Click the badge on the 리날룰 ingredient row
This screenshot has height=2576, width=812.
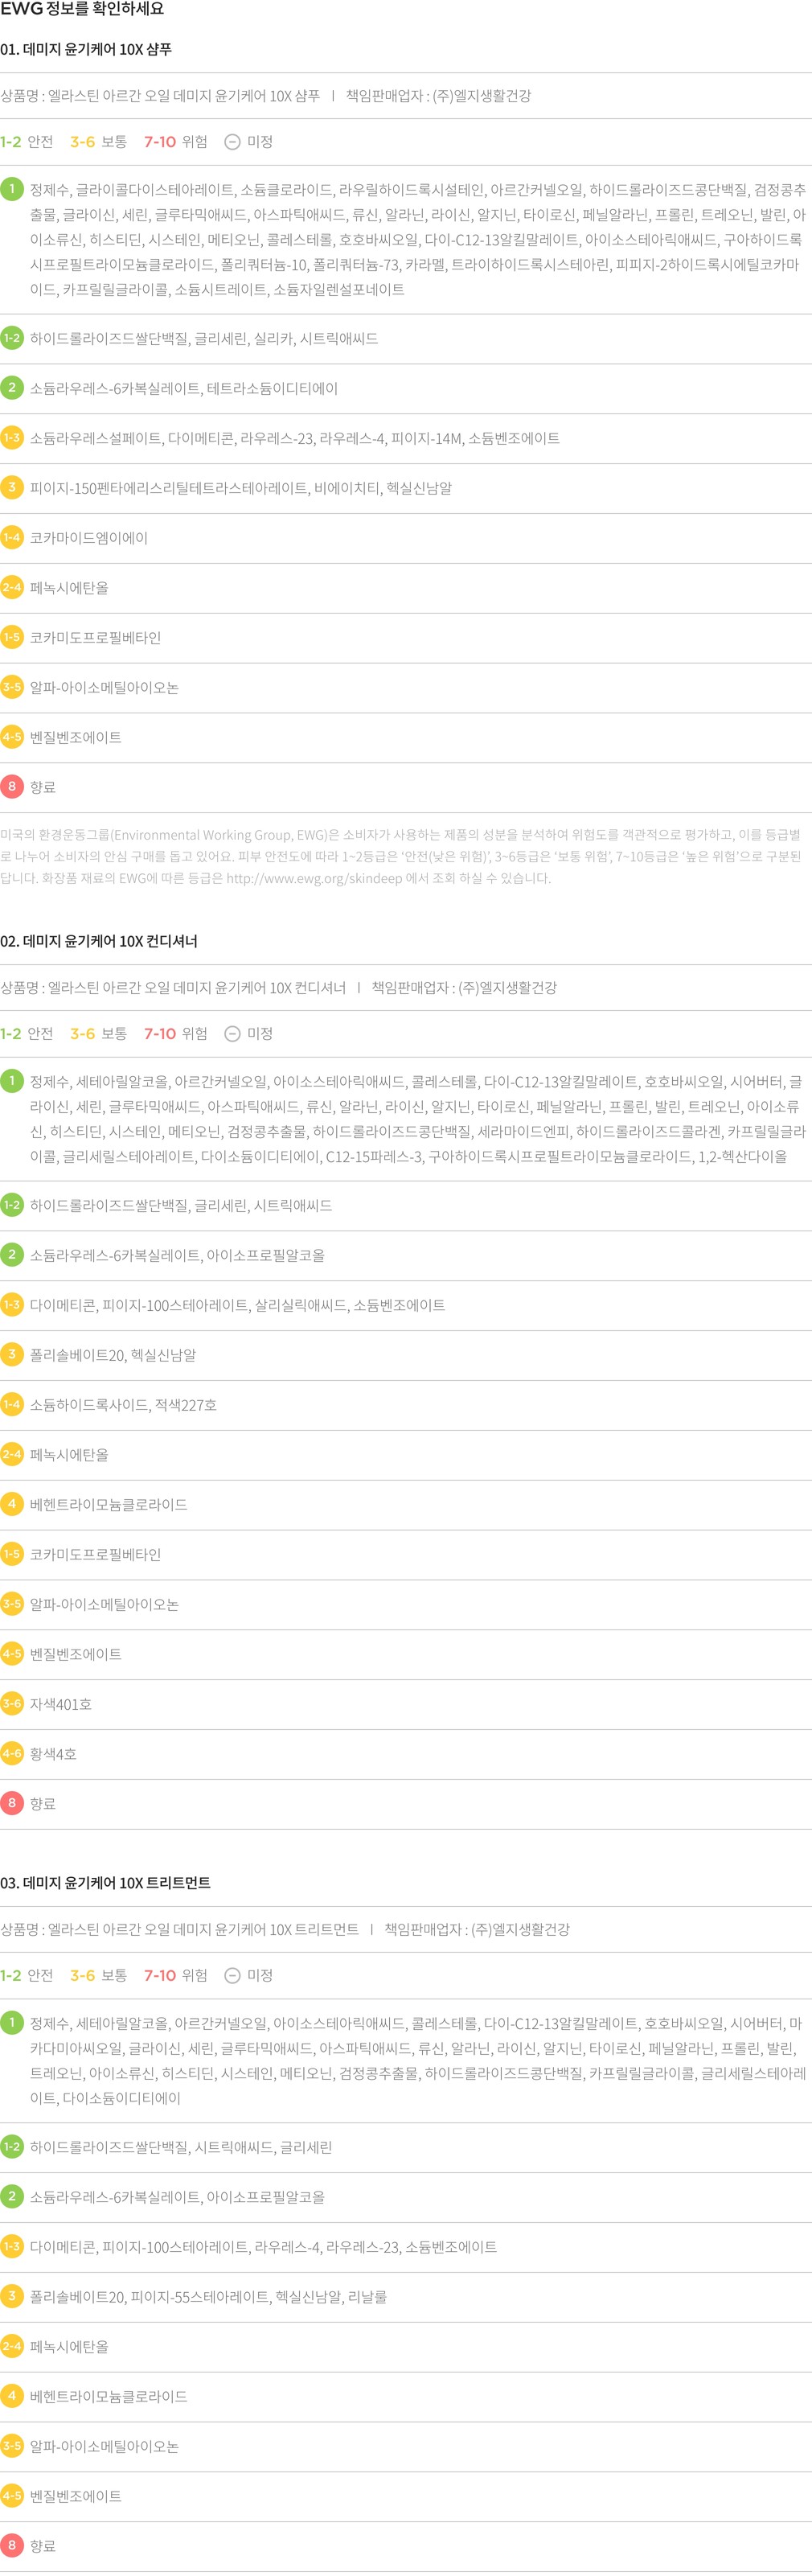pos(12,2296)
